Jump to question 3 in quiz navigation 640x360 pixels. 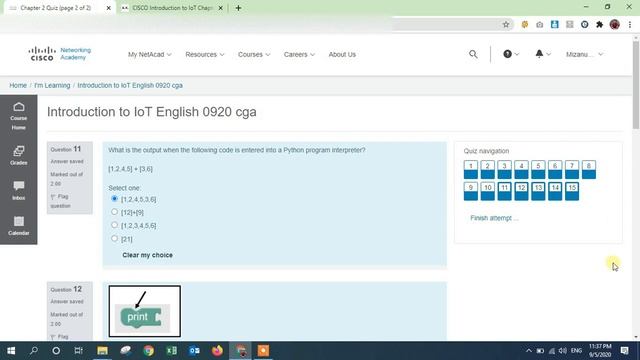504,169
